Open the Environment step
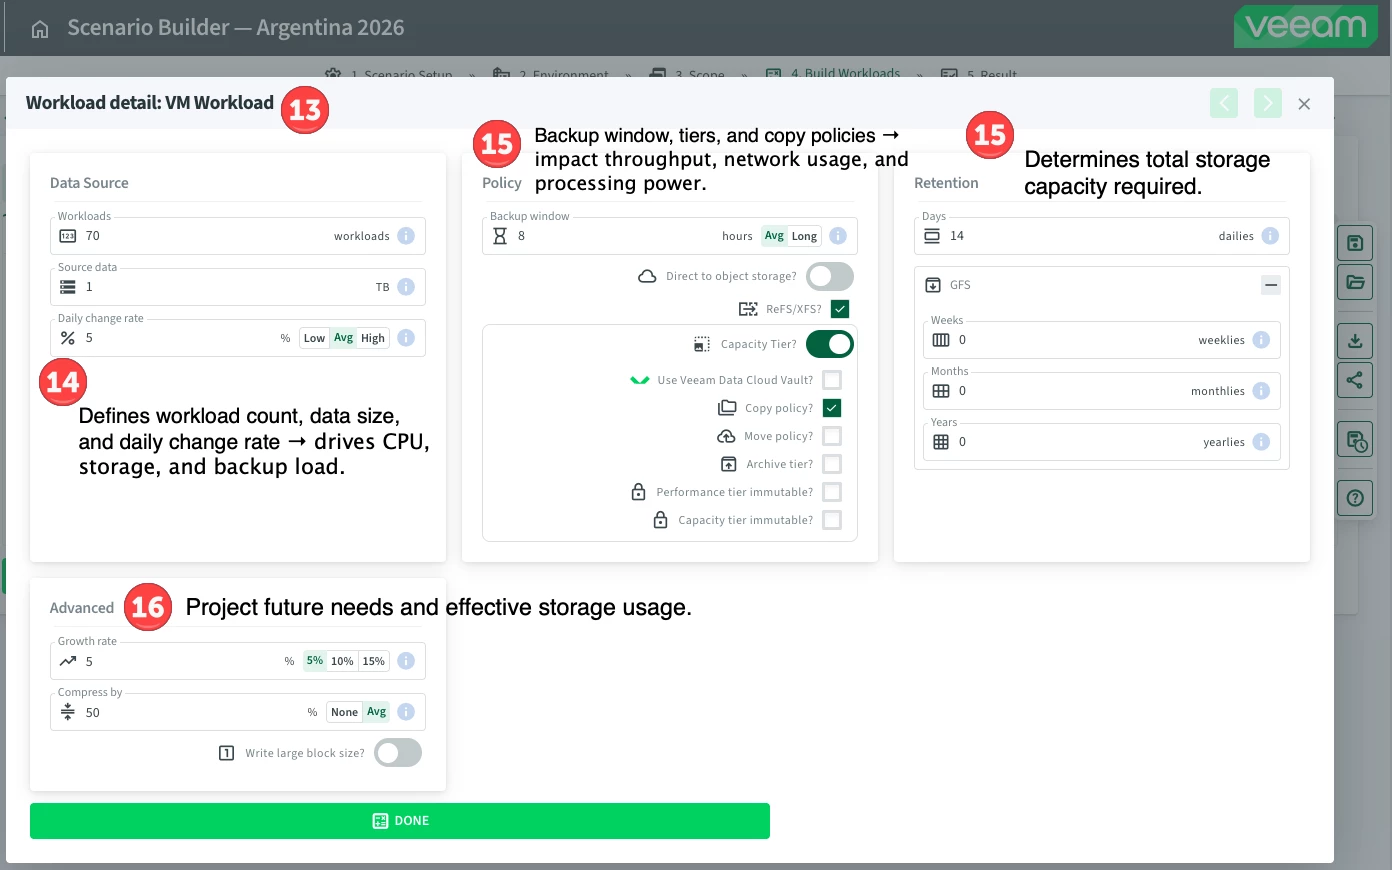Image resolution: width=1392 pixels, height=870 pixels. click(x=551, y=73)
